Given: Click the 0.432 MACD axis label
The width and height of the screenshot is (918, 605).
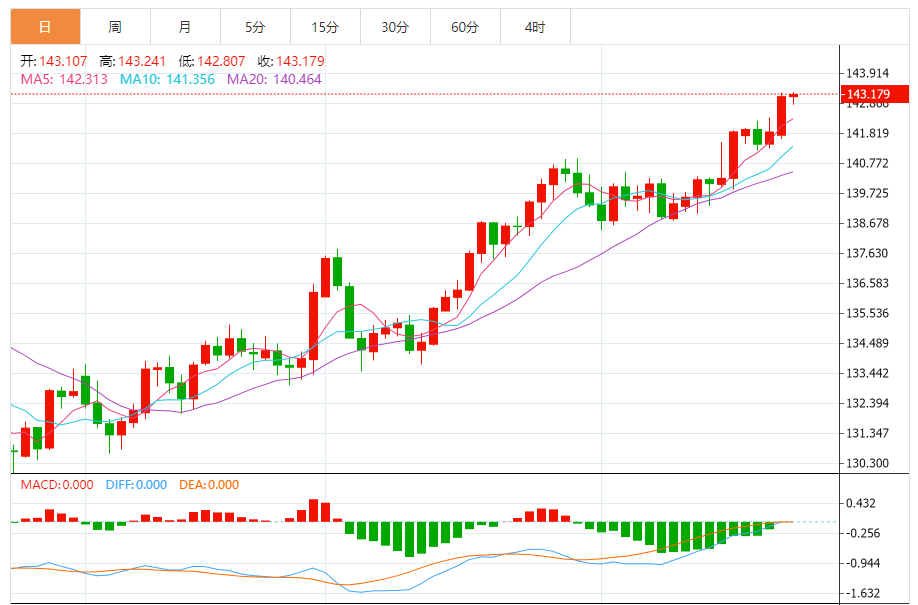Looking at the screenshot, I should [861, 504].
